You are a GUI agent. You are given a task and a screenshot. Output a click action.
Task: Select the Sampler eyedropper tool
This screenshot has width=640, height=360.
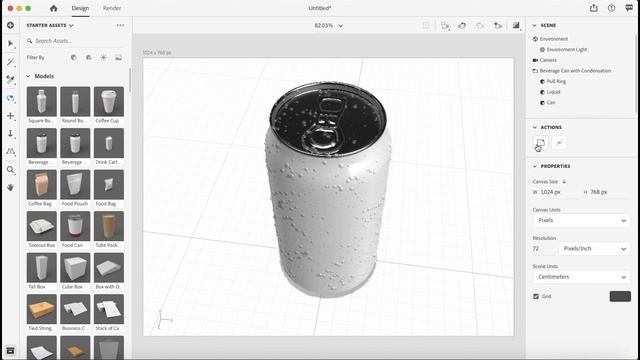pos(11,80)
